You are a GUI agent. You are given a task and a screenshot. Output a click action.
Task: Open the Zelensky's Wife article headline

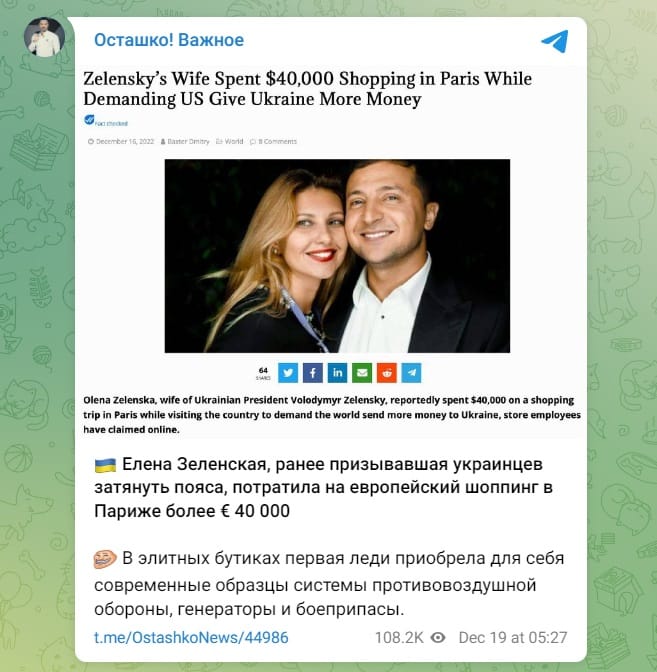pos(307,89)
